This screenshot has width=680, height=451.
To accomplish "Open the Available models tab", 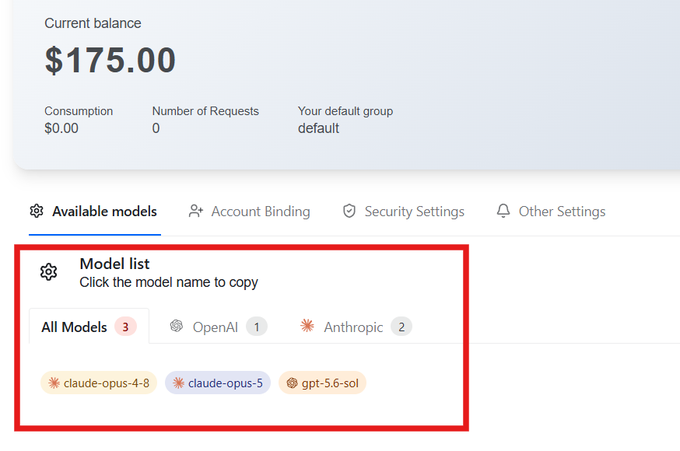I will click(95, 212).
